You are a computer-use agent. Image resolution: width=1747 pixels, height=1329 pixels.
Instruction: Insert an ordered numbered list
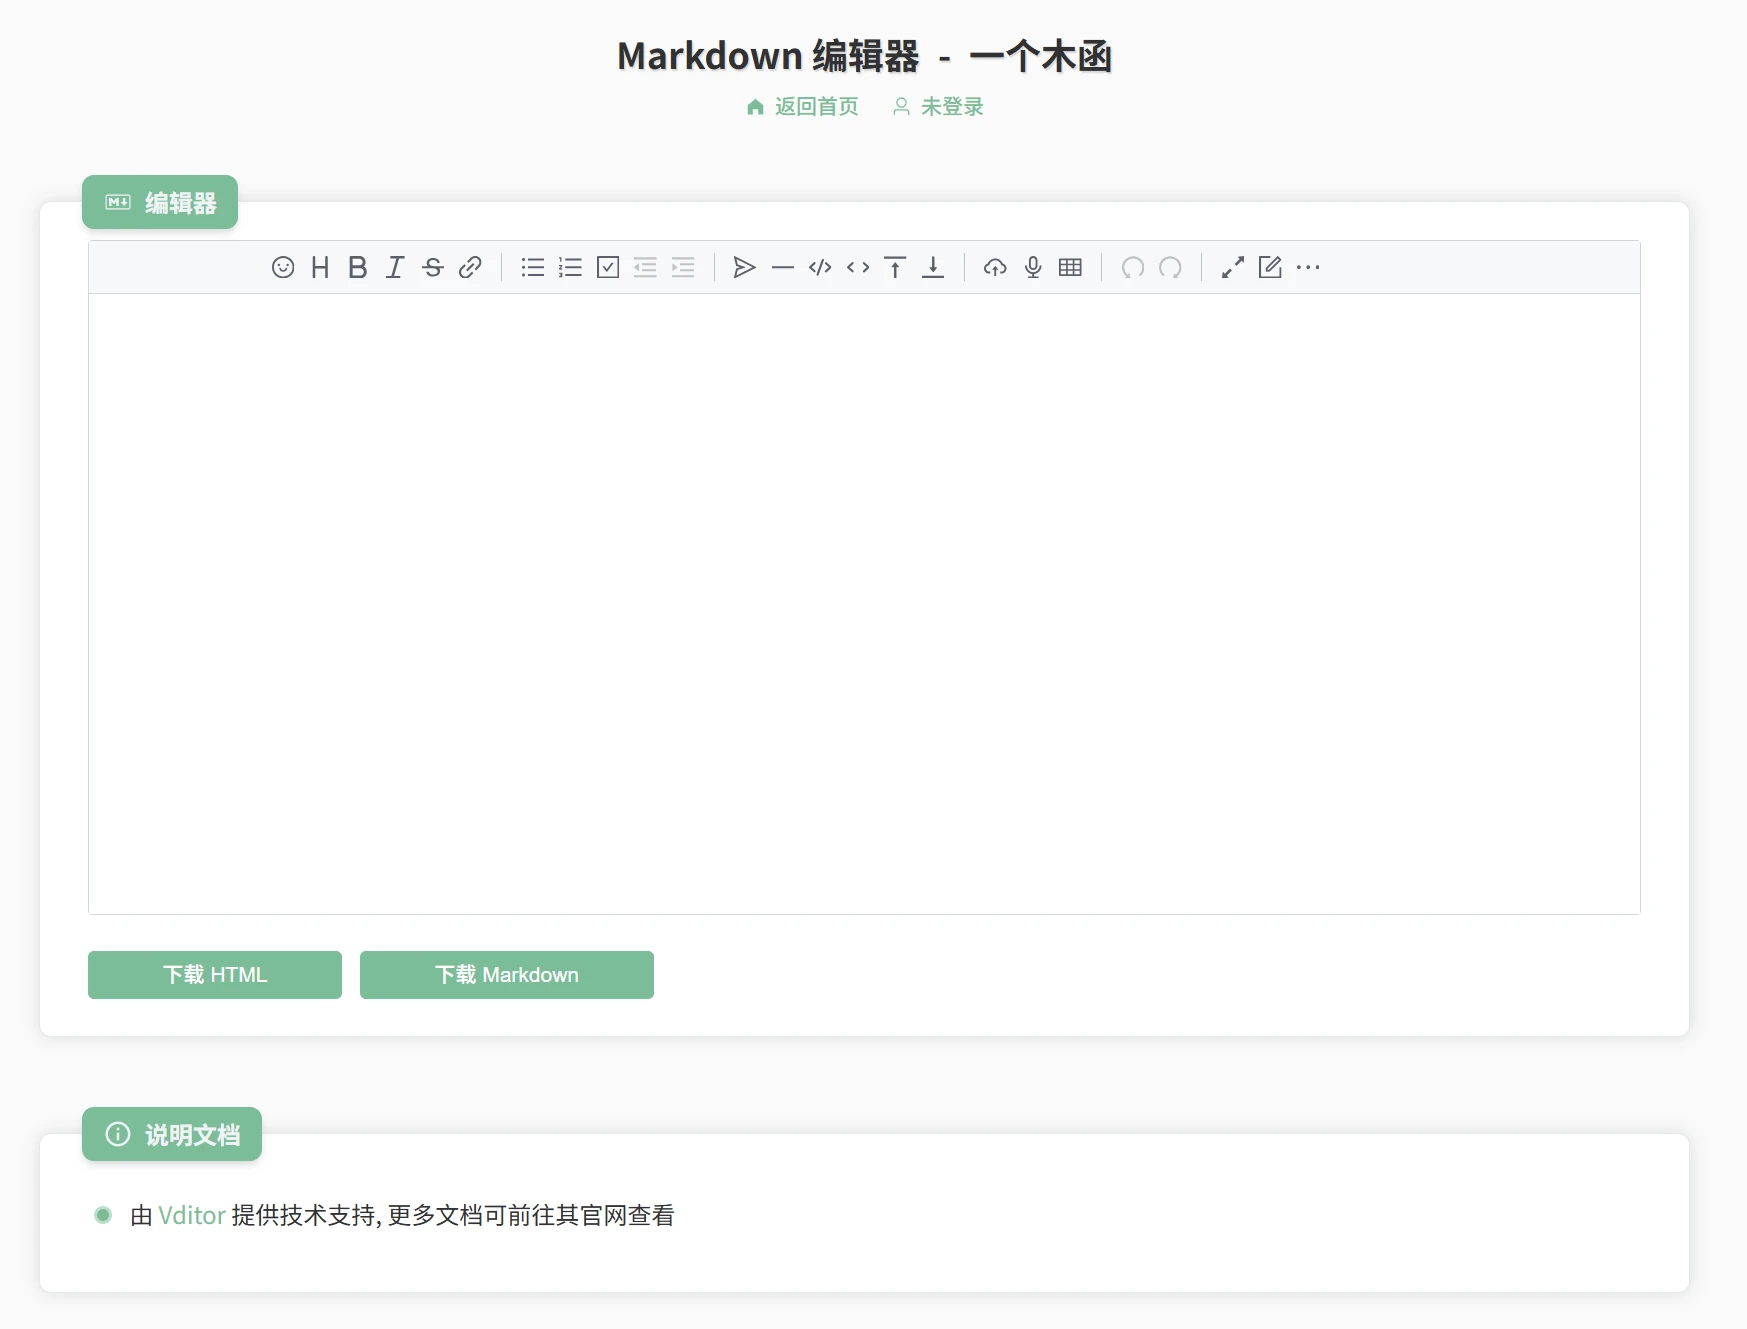click(x=570, y=267)
